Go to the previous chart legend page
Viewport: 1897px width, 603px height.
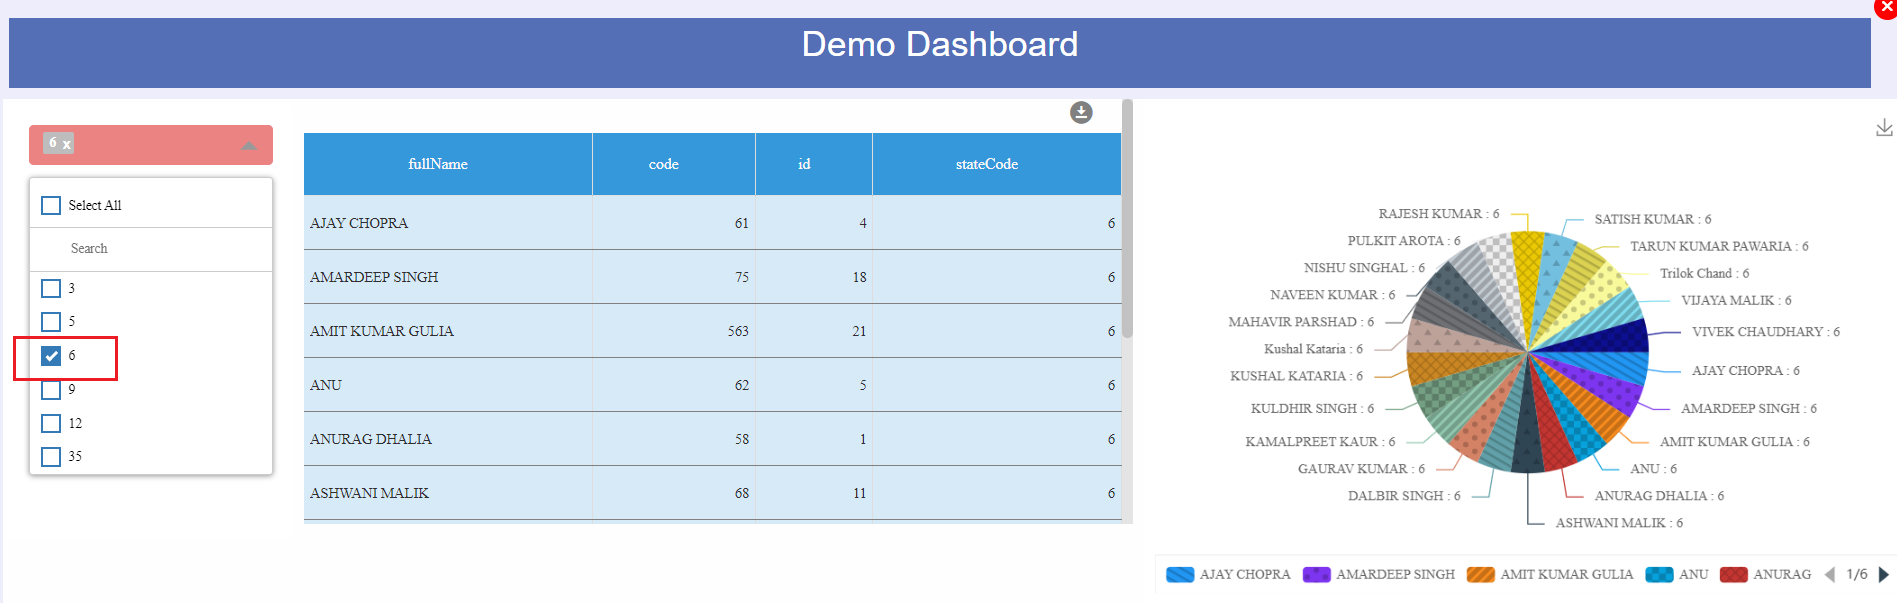[1830, 574]
